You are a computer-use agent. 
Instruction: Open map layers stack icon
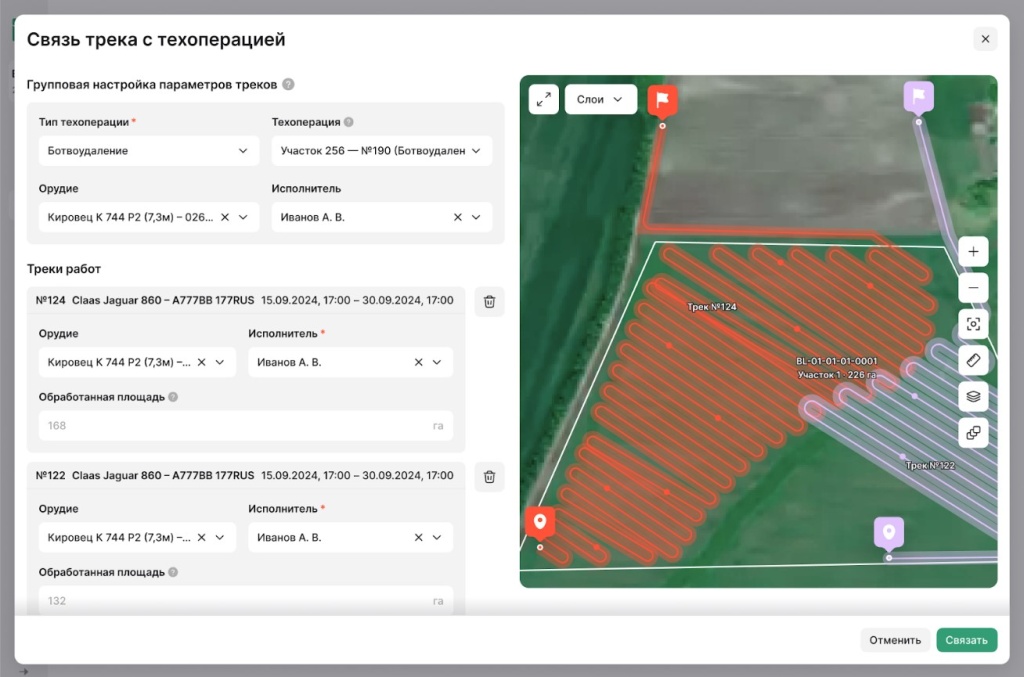(x=973, y=397)
